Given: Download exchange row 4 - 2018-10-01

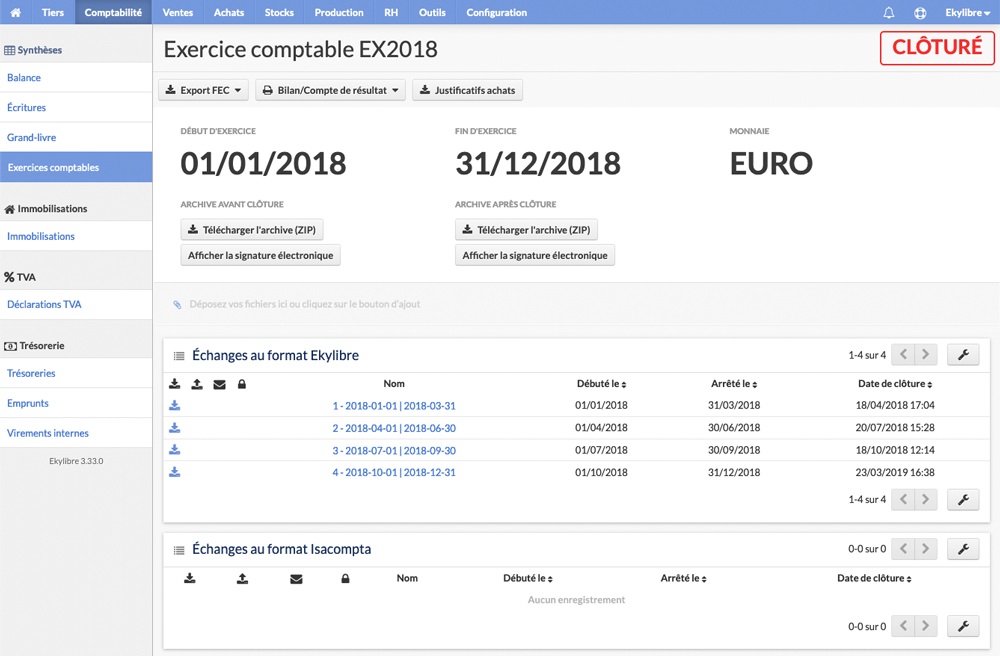Looking at the screenshot, I should point(175,472).
